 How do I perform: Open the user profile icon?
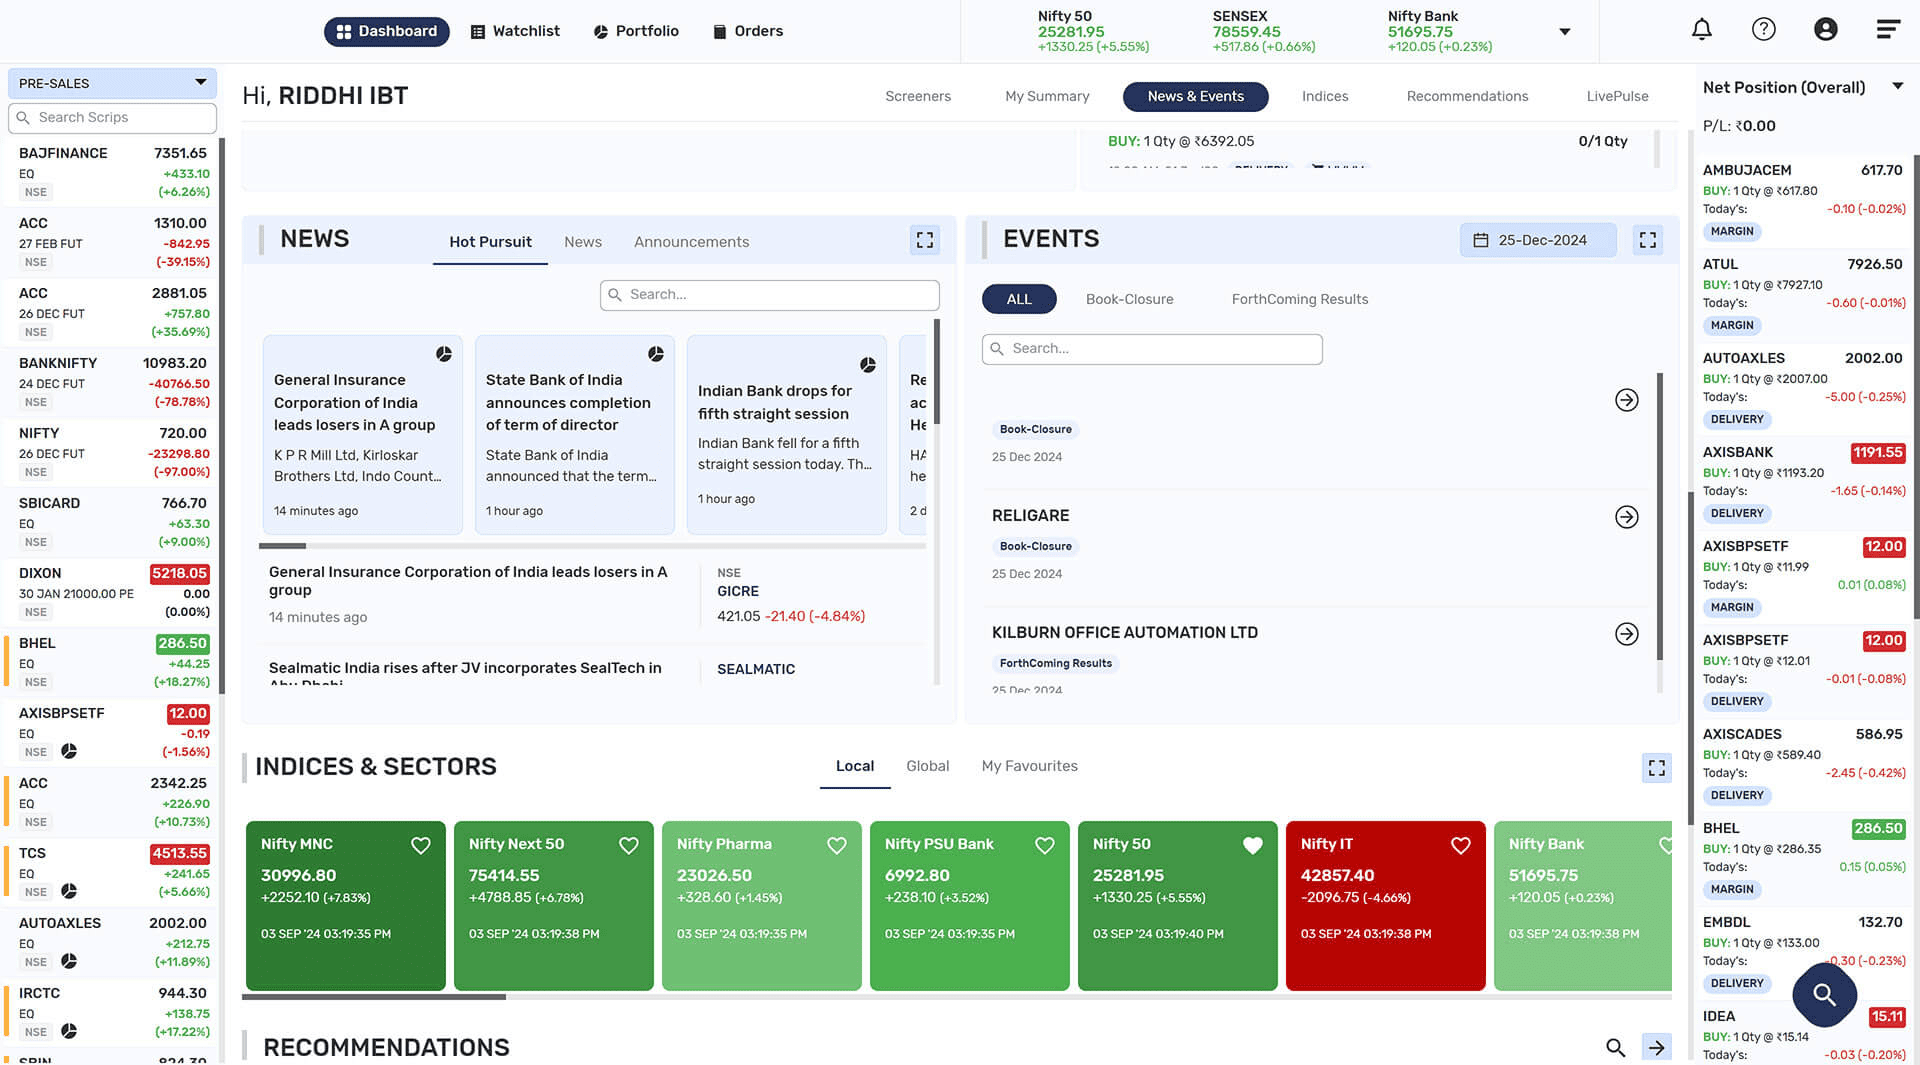click(x=1825, y=30)
